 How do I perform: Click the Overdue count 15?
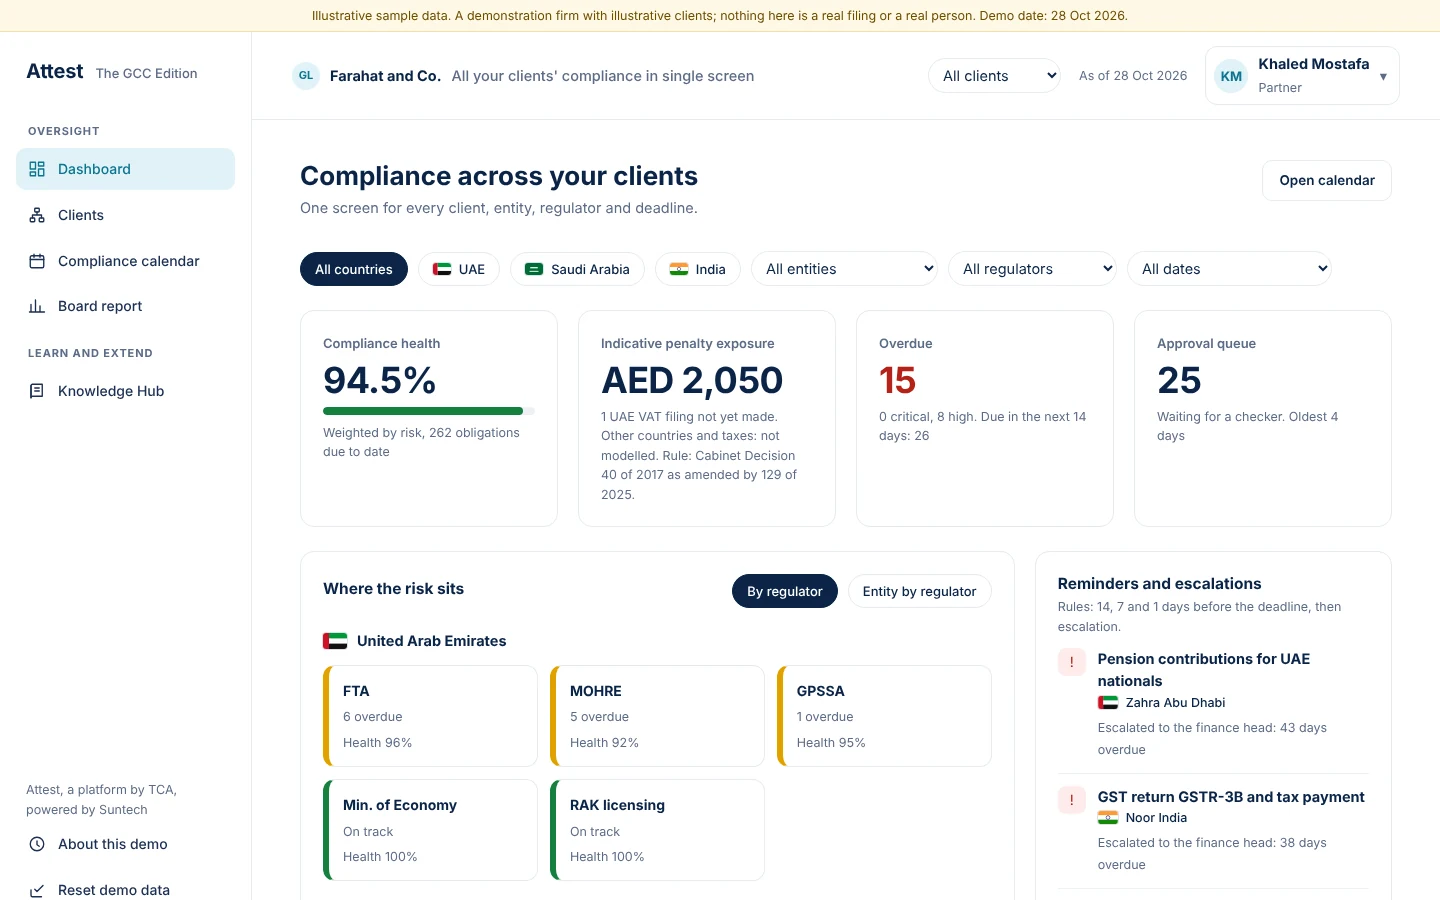pos(897,380)
